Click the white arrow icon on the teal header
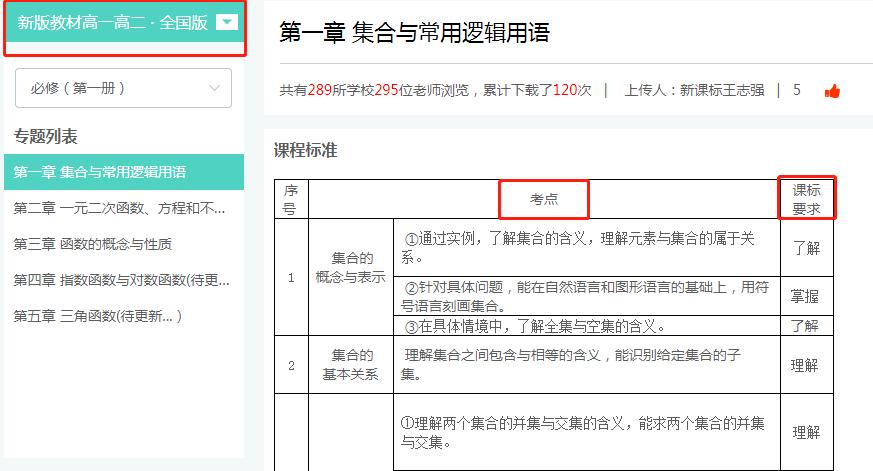This screenshot has width=873, height=471. click(226, 22)
